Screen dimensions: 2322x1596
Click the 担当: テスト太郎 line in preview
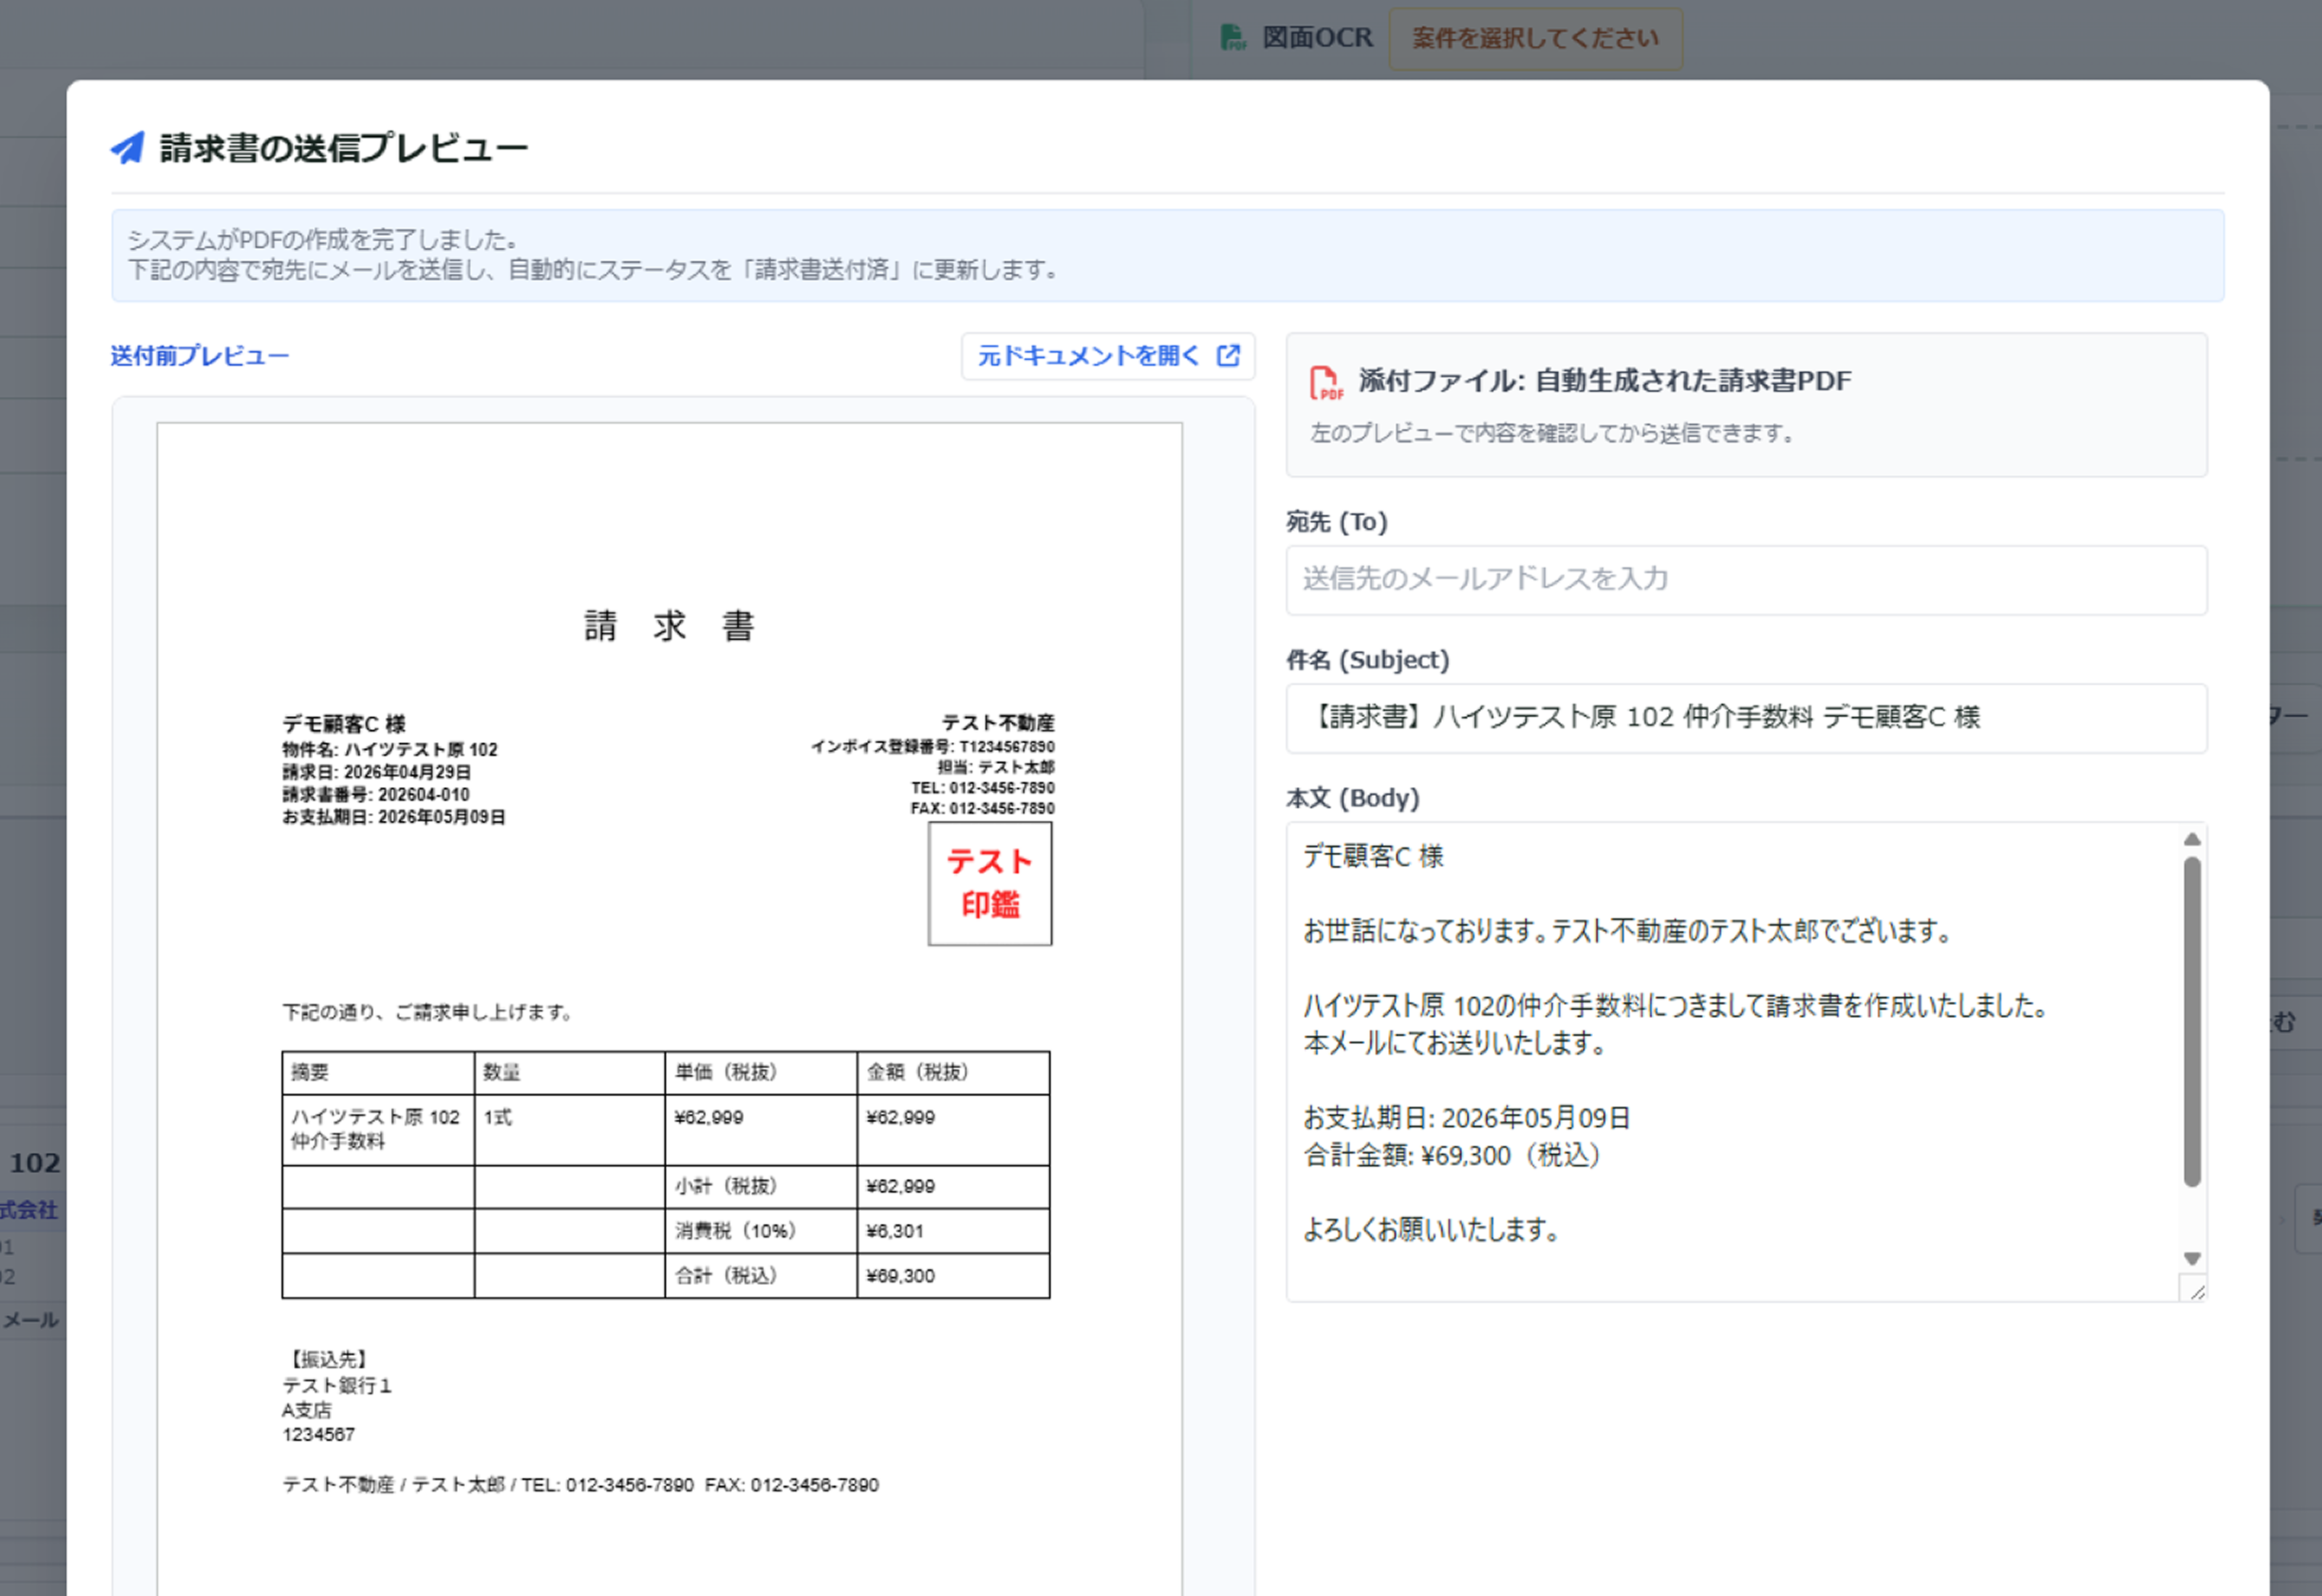tap(995, 767)
